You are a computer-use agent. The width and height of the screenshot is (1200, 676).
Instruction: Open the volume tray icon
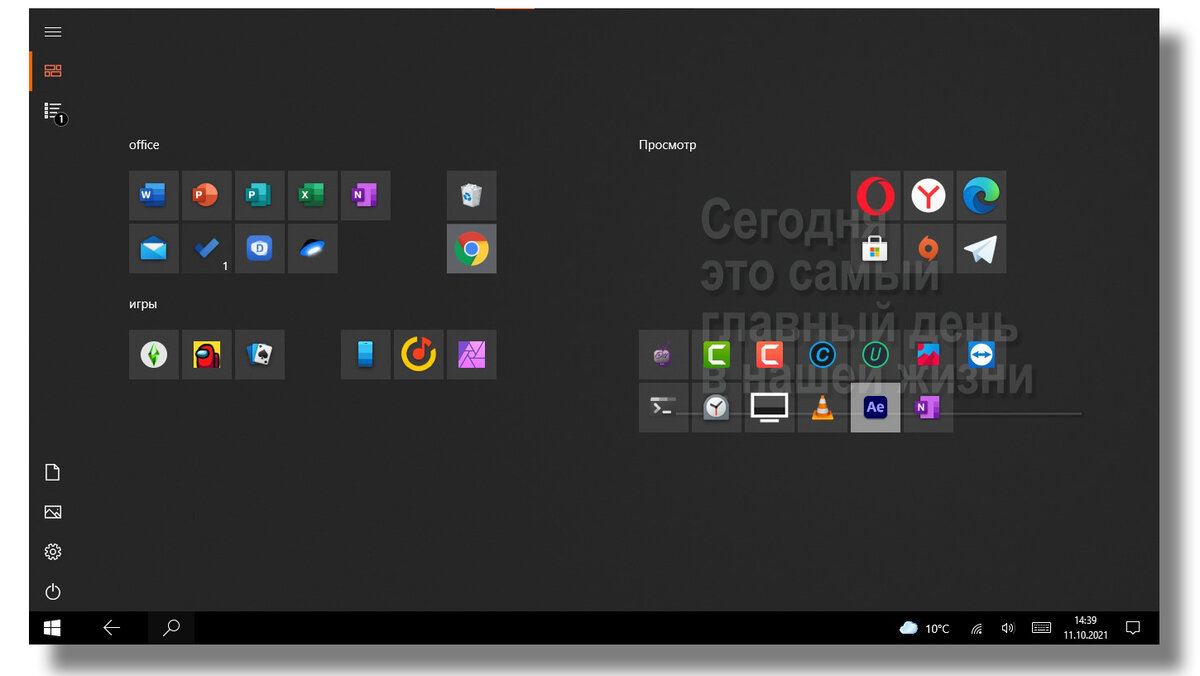pos(1008,628)
